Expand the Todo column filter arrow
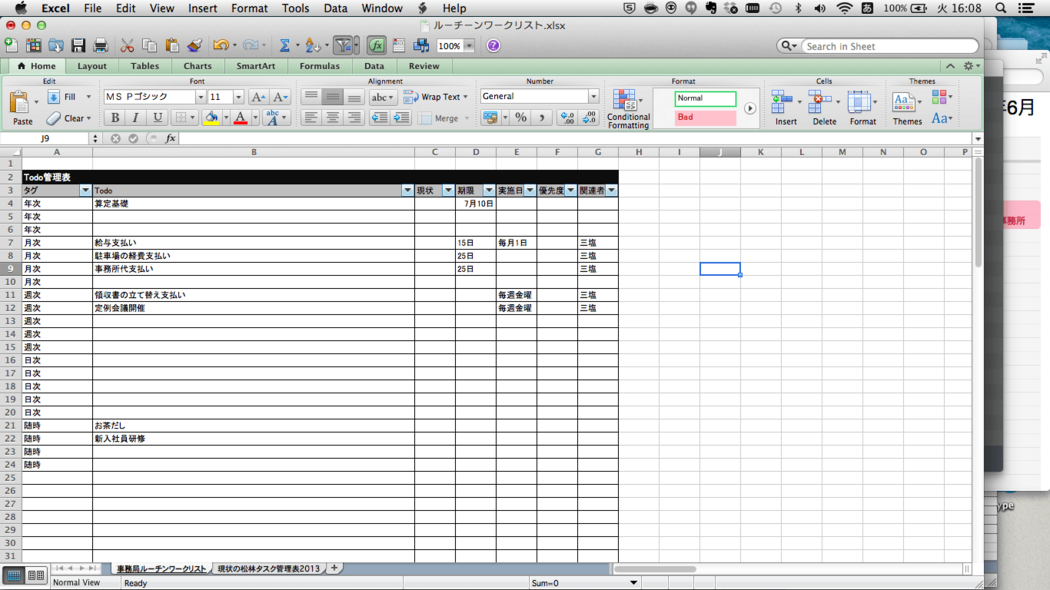This screenshot has width=1050, height=590. pyautogui.click(x=407, y=190)
